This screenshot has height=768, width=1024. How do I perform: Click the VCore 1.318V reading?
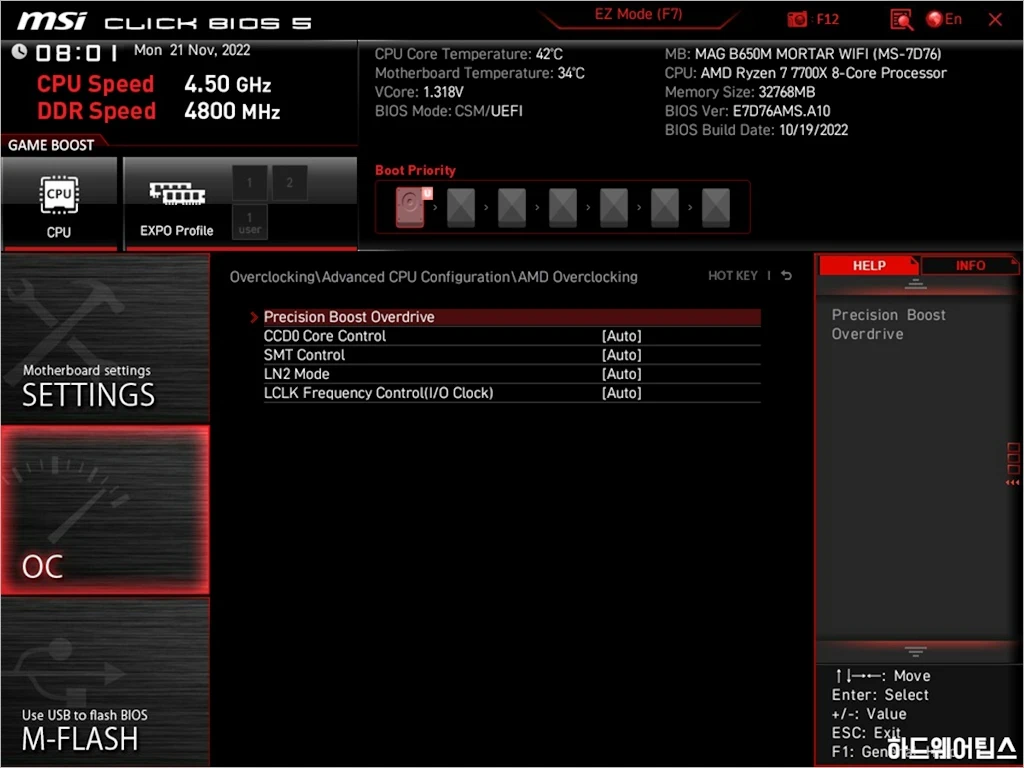tap(419, 92)
